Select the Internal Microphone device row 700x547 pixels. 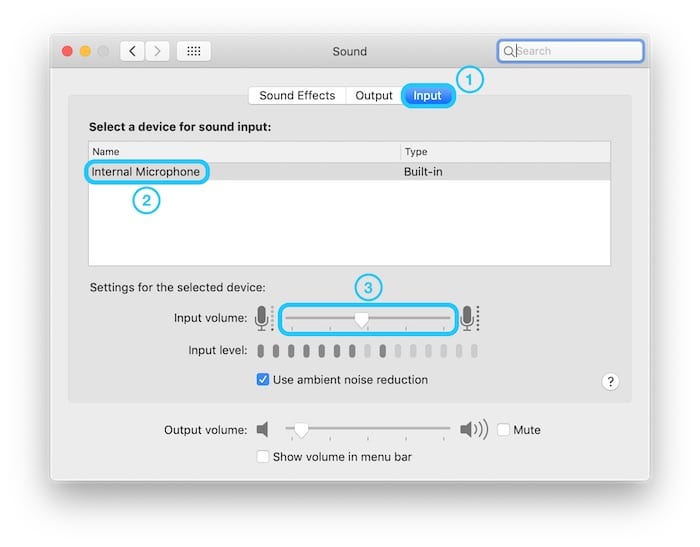click(349, 171)
